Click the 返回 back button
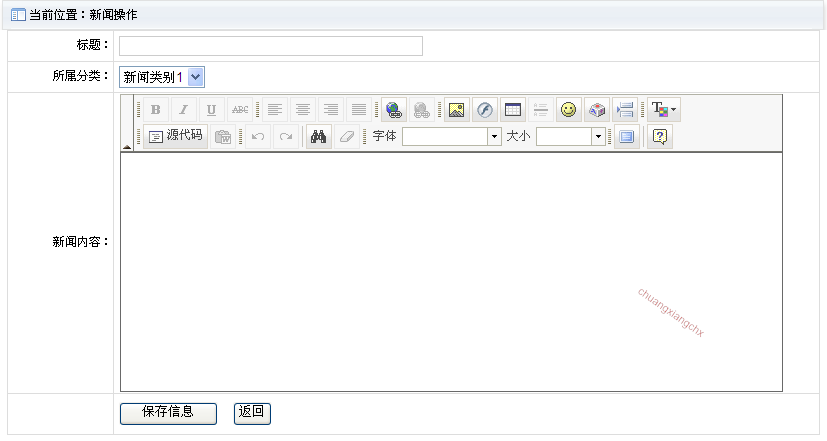The height and width of the screenshot is (441, 827). click(252, 414)
